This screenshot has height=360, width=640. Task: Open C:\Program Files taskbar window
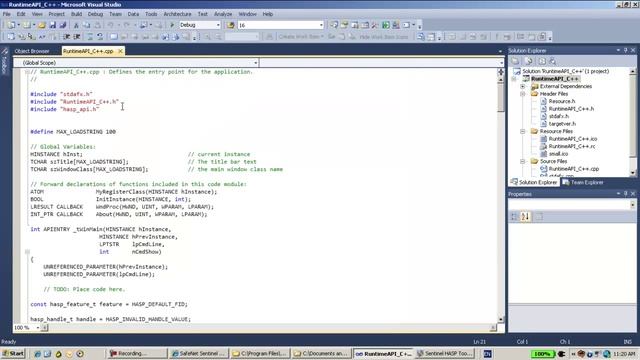coord(260,353)
